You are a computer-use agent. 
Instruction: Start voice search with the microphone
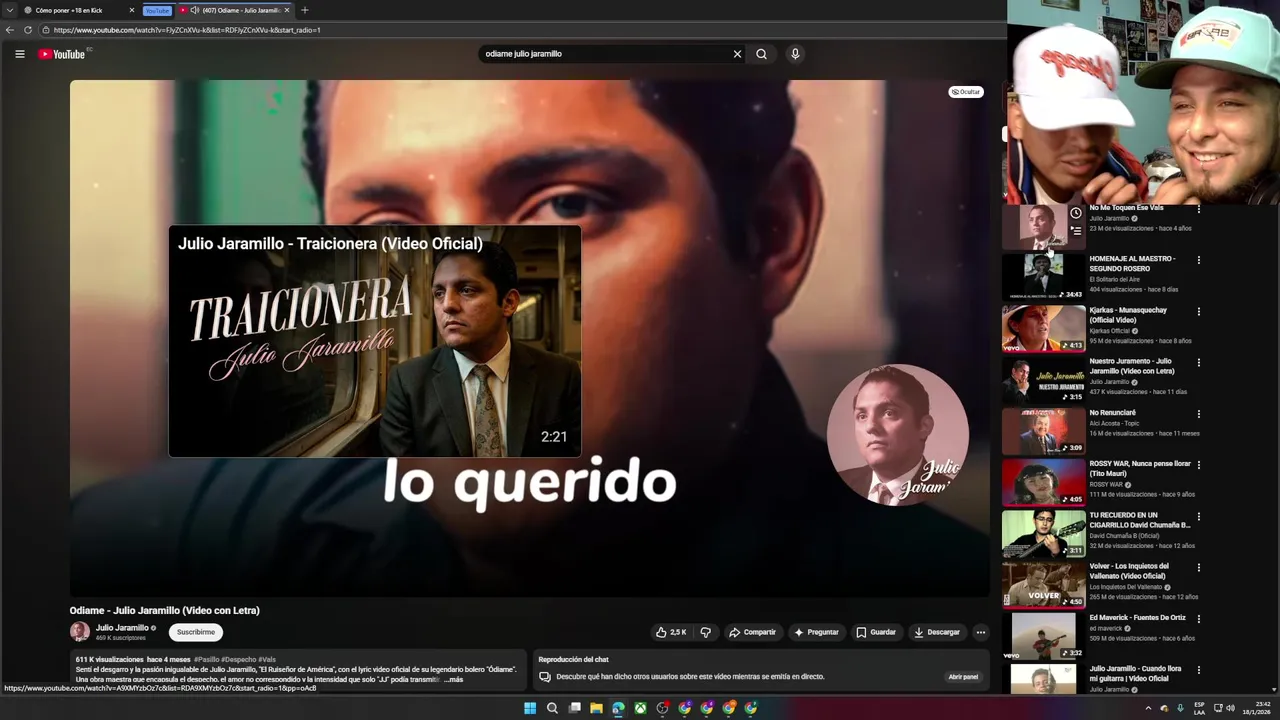point(795,54)
